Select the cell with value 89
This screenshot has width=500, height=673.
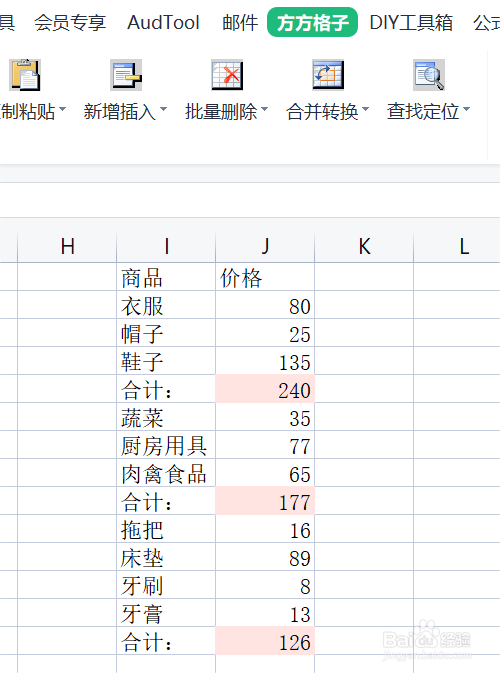[x=265, y=557]
